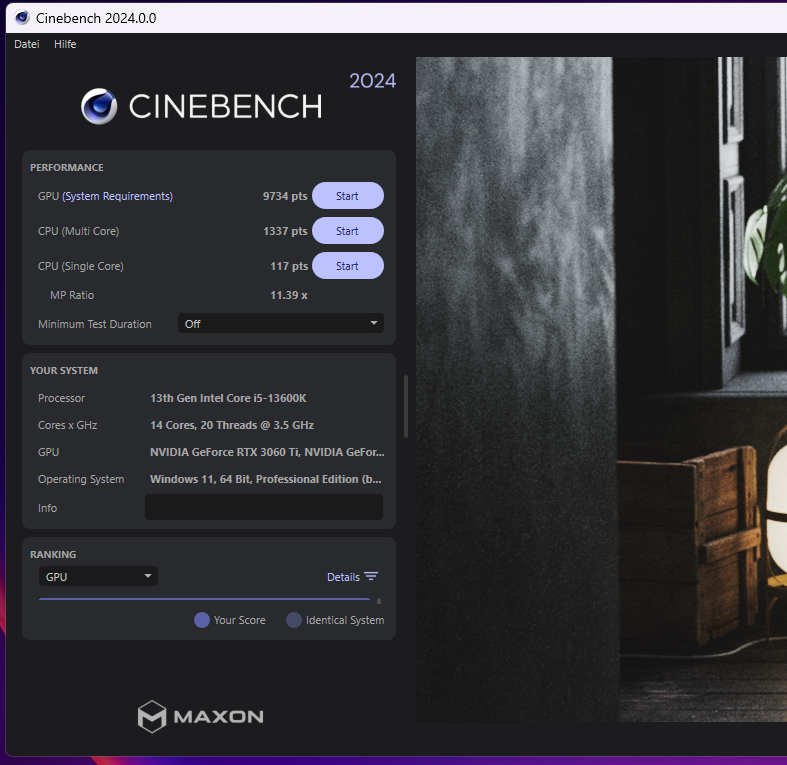Click Your Score legend dot
This screenshot has width=787, height=765.
[202, 620]
